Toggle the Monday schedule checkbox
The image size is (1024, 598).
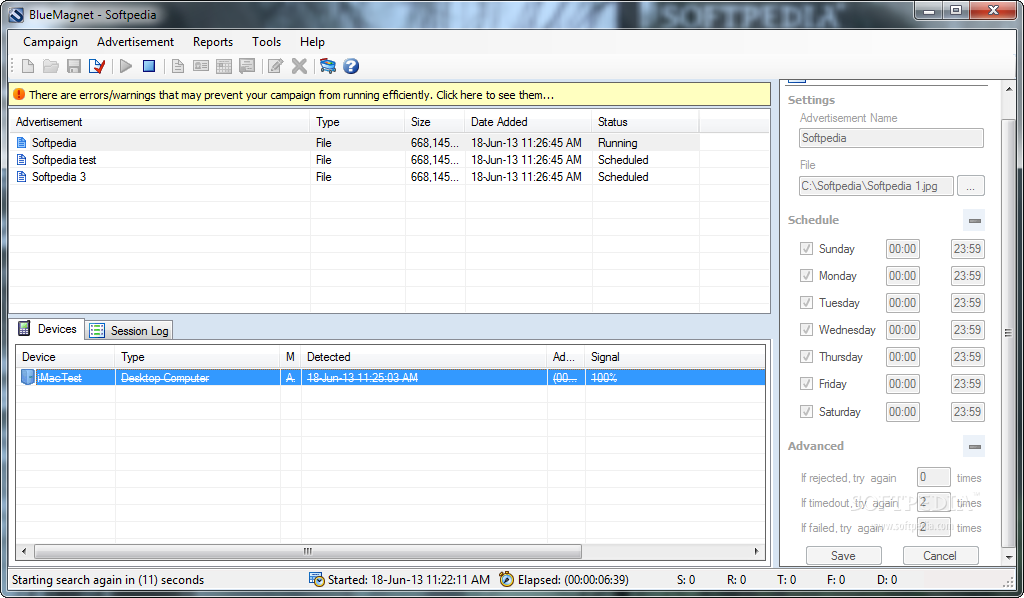coord(807,275)
